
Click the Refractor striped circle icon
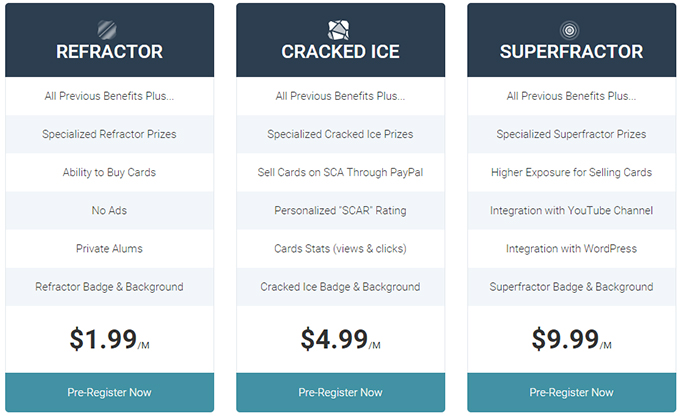[107, 30]
